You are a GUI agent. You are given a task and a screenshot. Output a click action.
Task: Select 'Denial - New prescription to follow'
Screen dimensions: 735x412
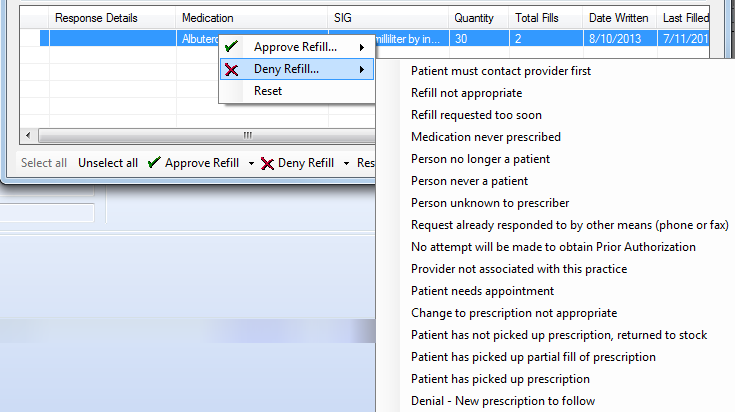tap(503, 401)
